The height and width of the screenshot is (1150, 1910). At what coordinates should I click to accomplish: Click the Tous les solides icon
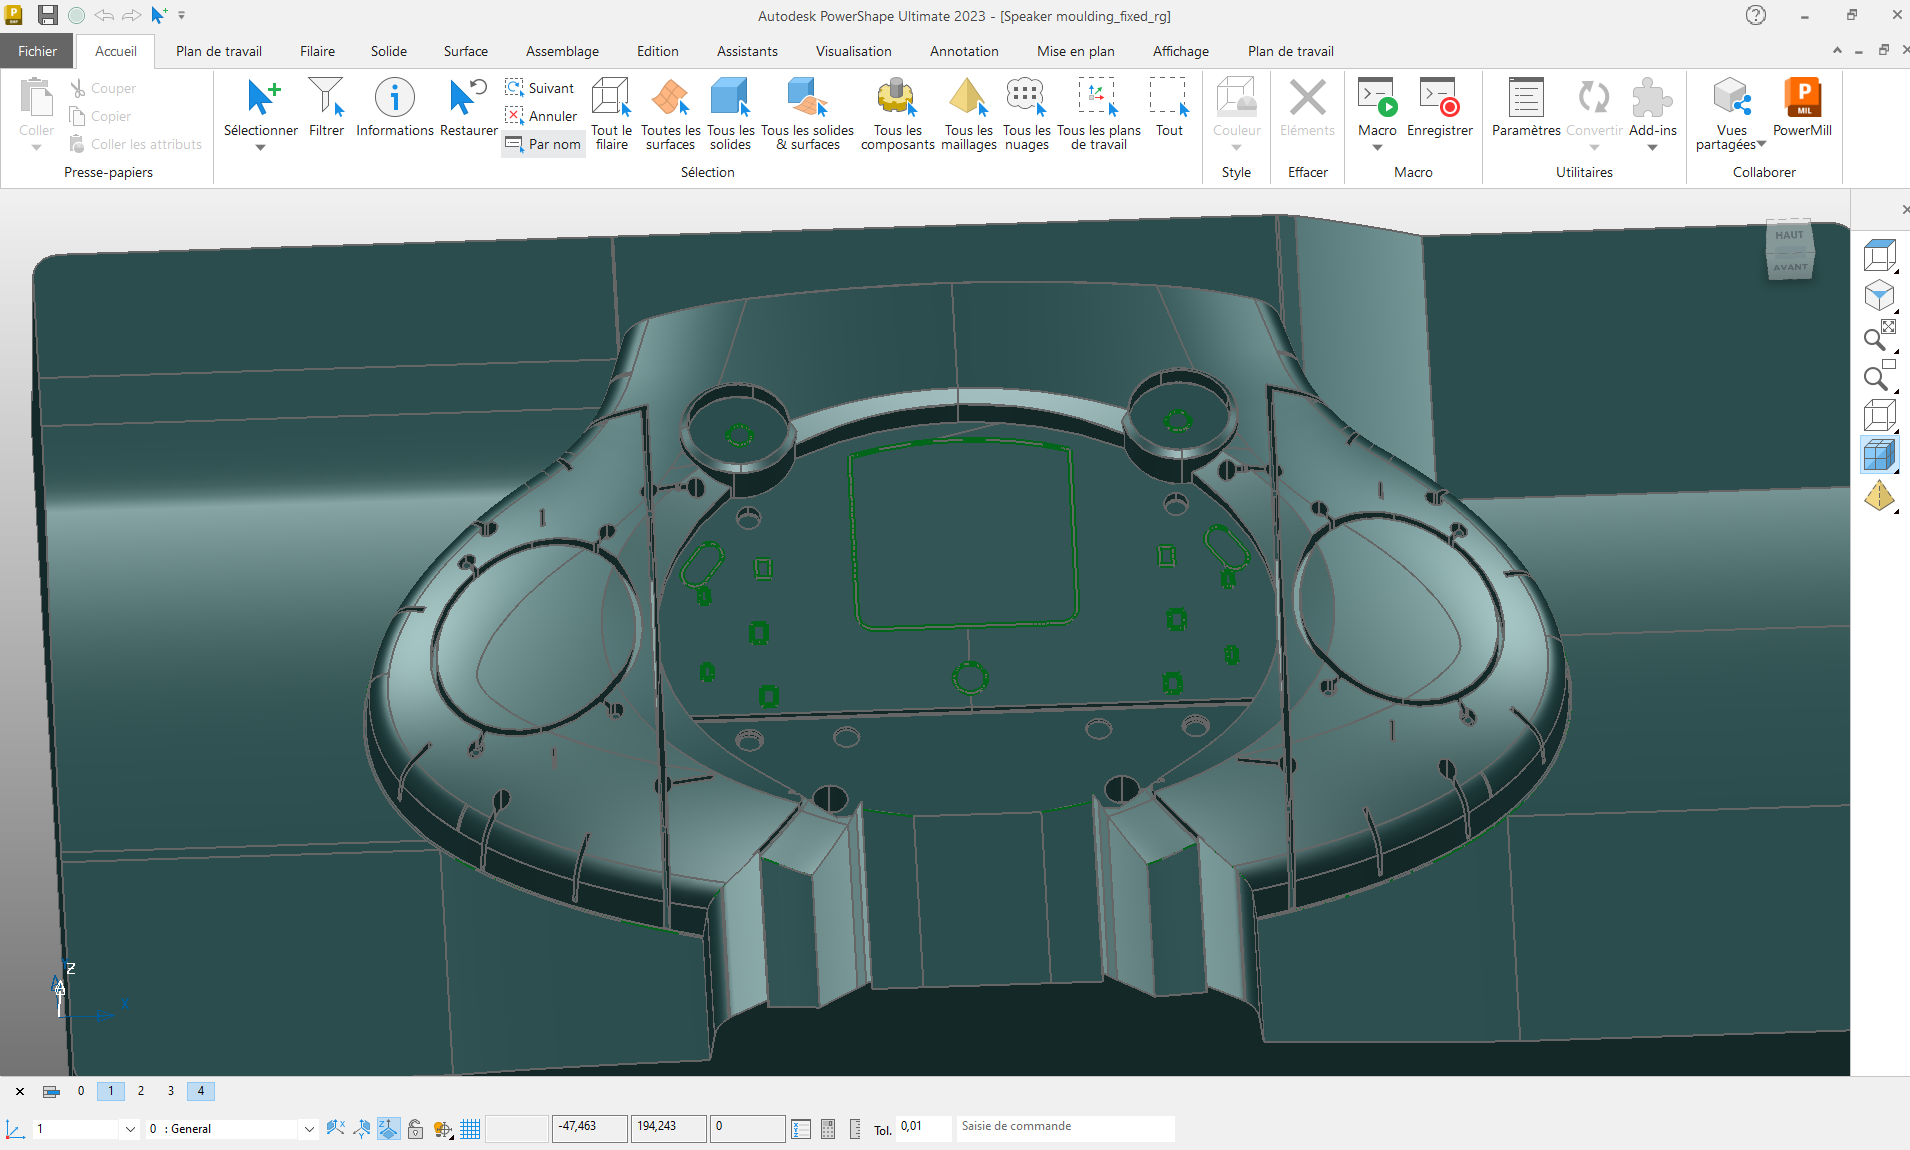(730, 98)
